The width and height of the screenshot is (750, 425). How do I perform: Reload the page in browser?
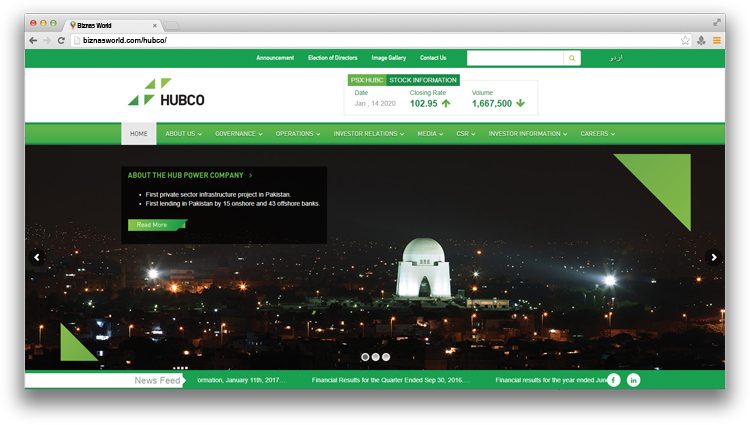coord(61,40)
